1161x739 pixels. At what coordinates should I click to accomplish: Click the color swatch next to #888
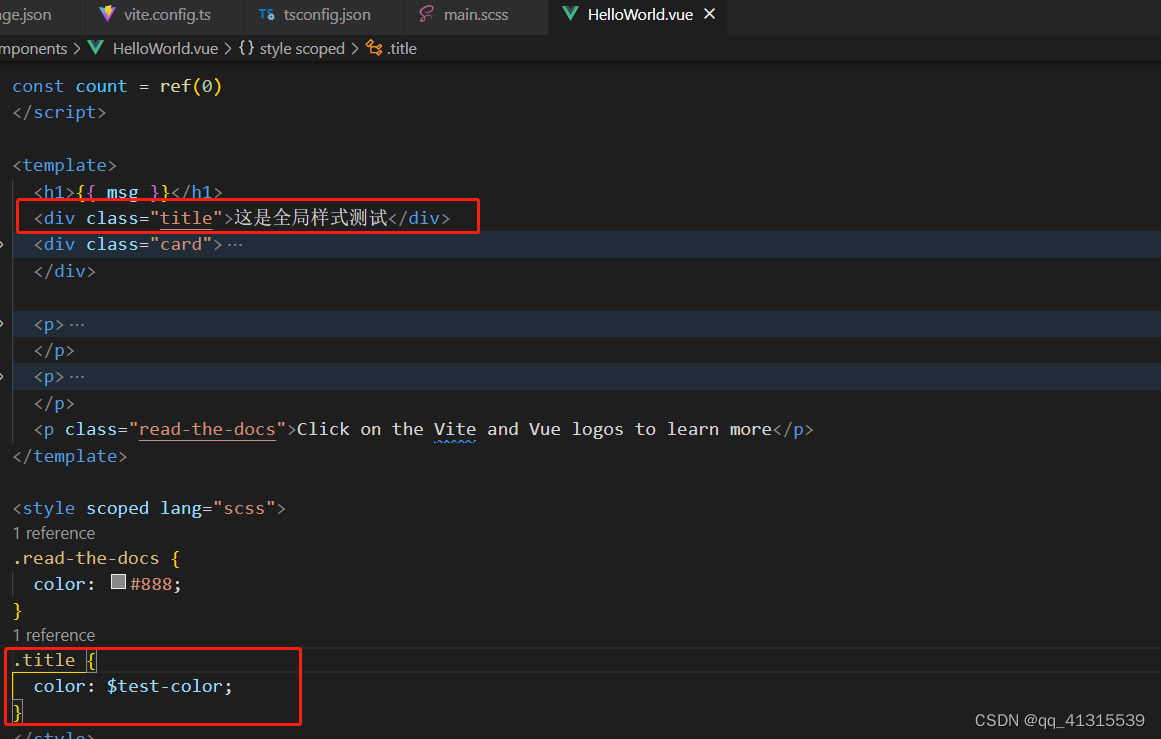[x=119, y=582]
